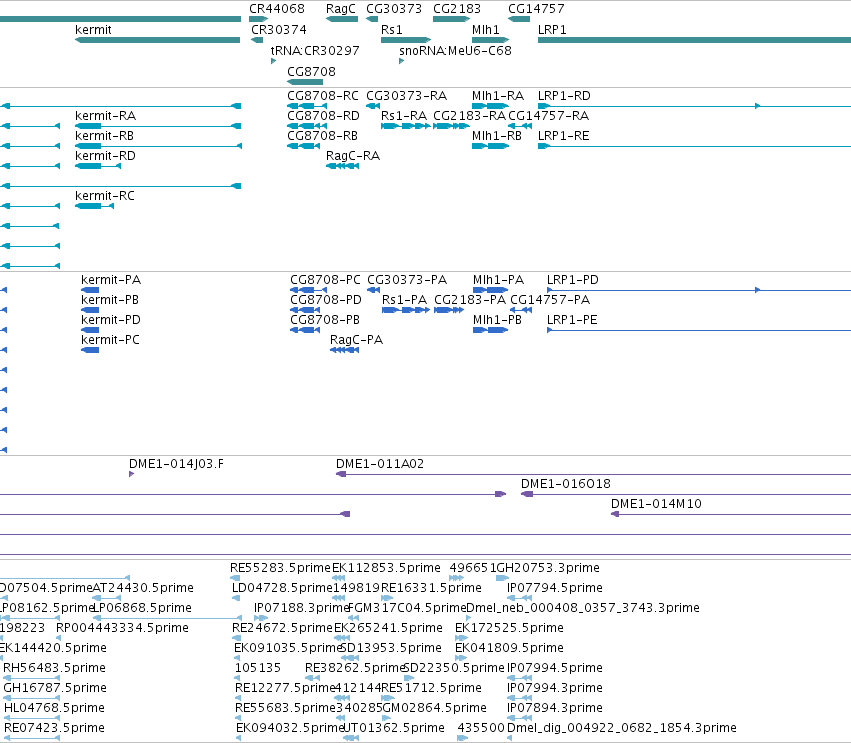Click EST label RE07423.5prime

click(x=54, y=728)
